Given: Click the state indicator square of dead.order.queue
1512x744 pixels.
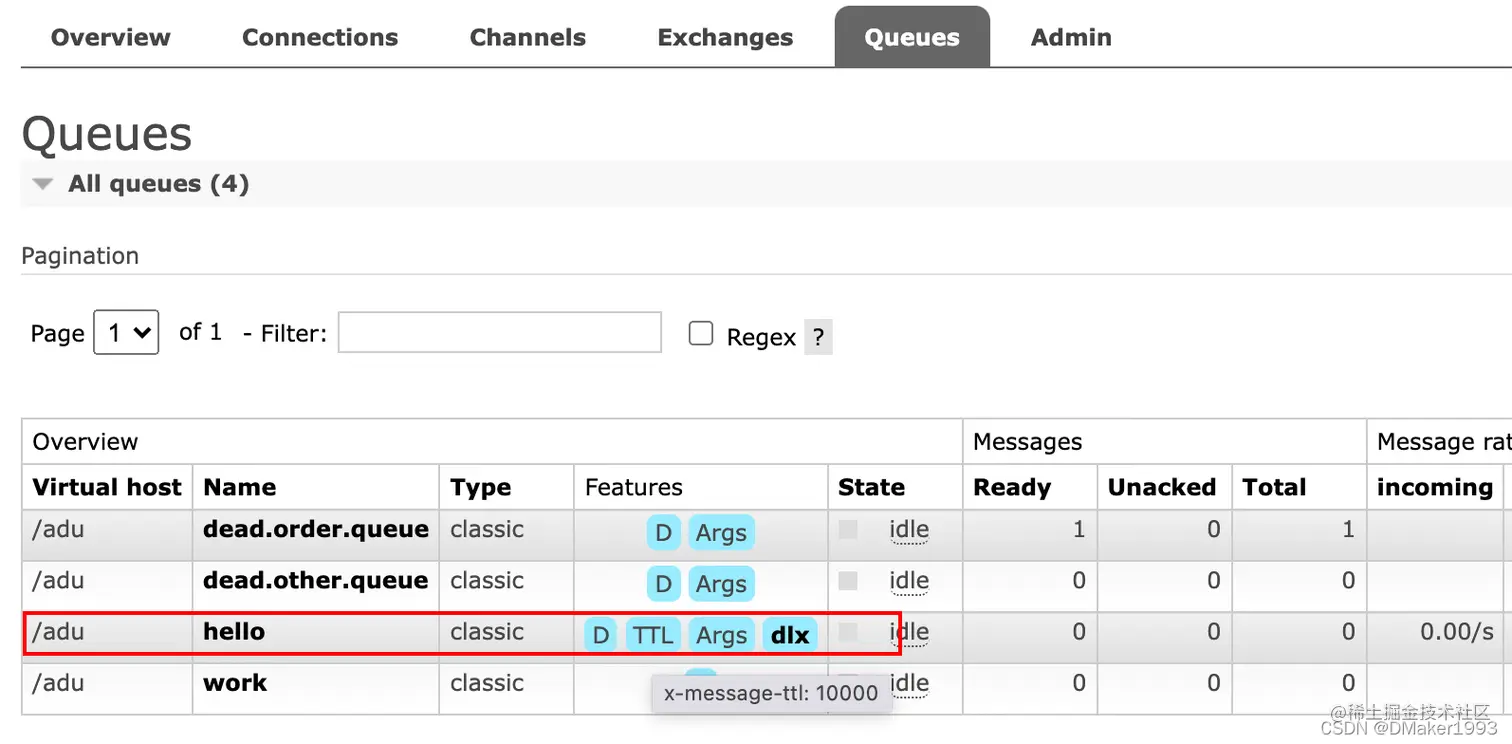Looking at the screenshot, I should tap(848, 529).
